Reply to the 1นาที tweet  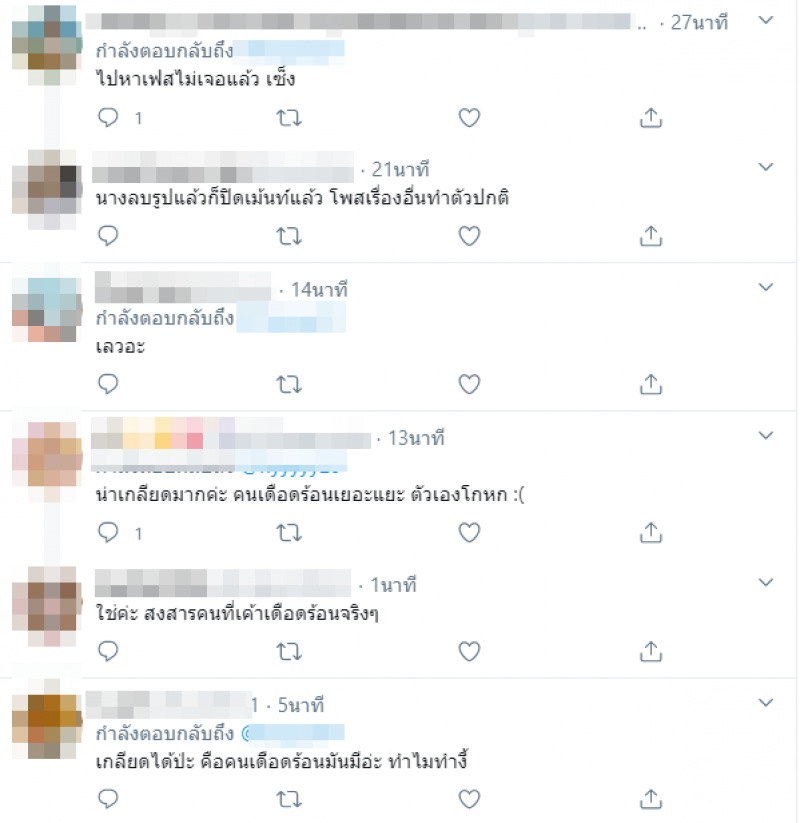pos(108,651)
